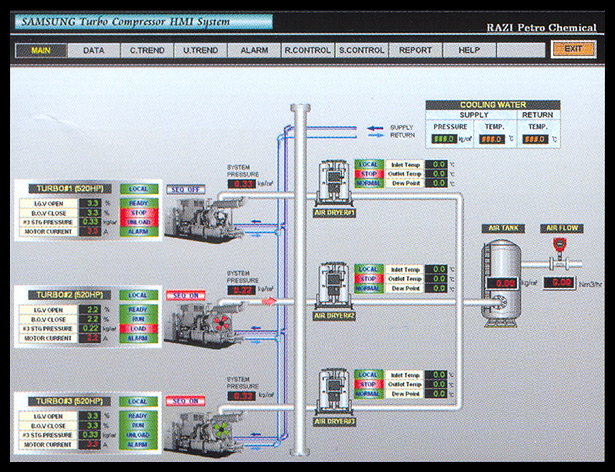Click cooling water supply pressure value

(444, 139)
